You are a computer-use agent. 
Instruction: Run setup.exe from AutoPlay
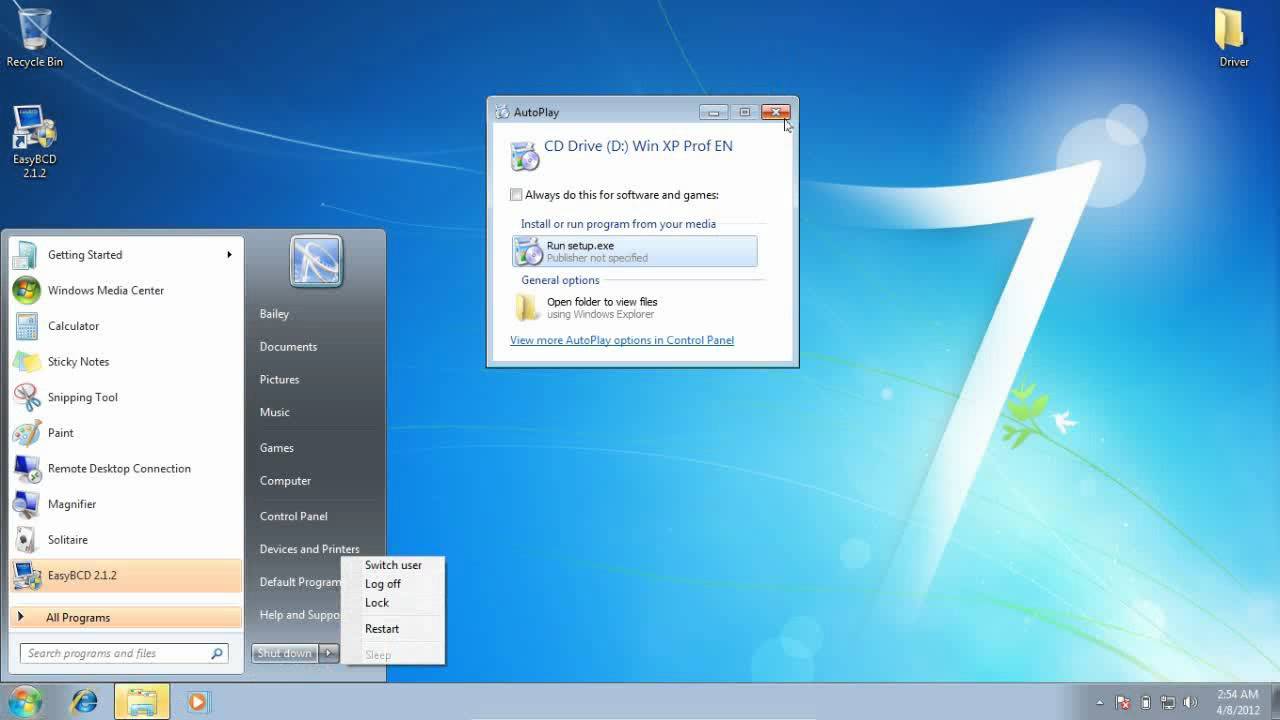635,251
